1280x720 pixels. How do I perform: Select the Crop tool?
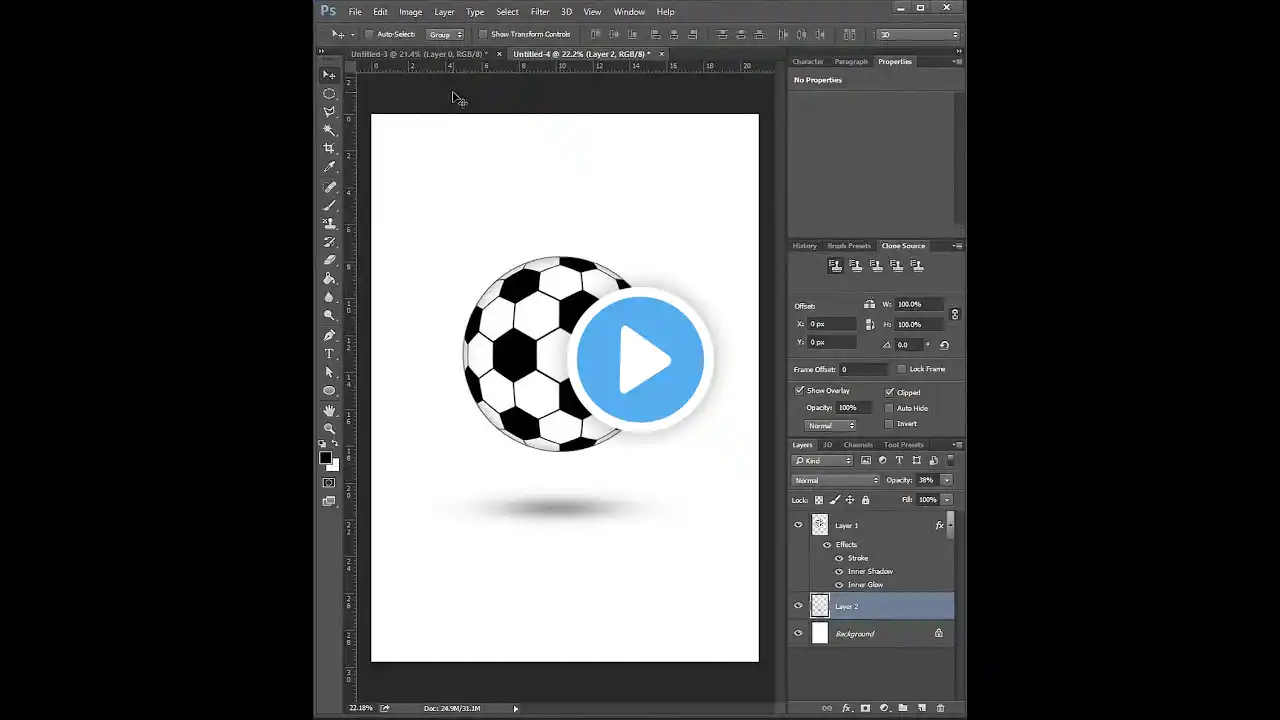click(x=329, y=148)
